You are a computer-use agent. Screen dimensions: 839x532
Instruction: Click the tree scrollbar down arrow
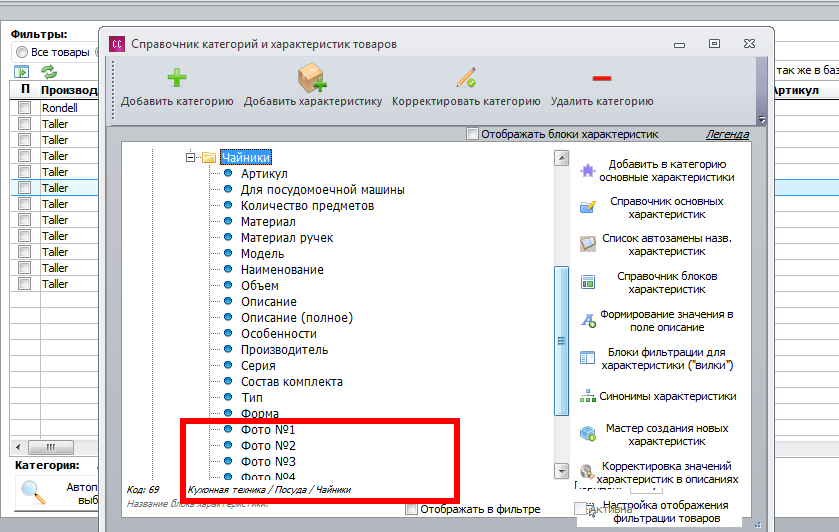coord(561,471)
